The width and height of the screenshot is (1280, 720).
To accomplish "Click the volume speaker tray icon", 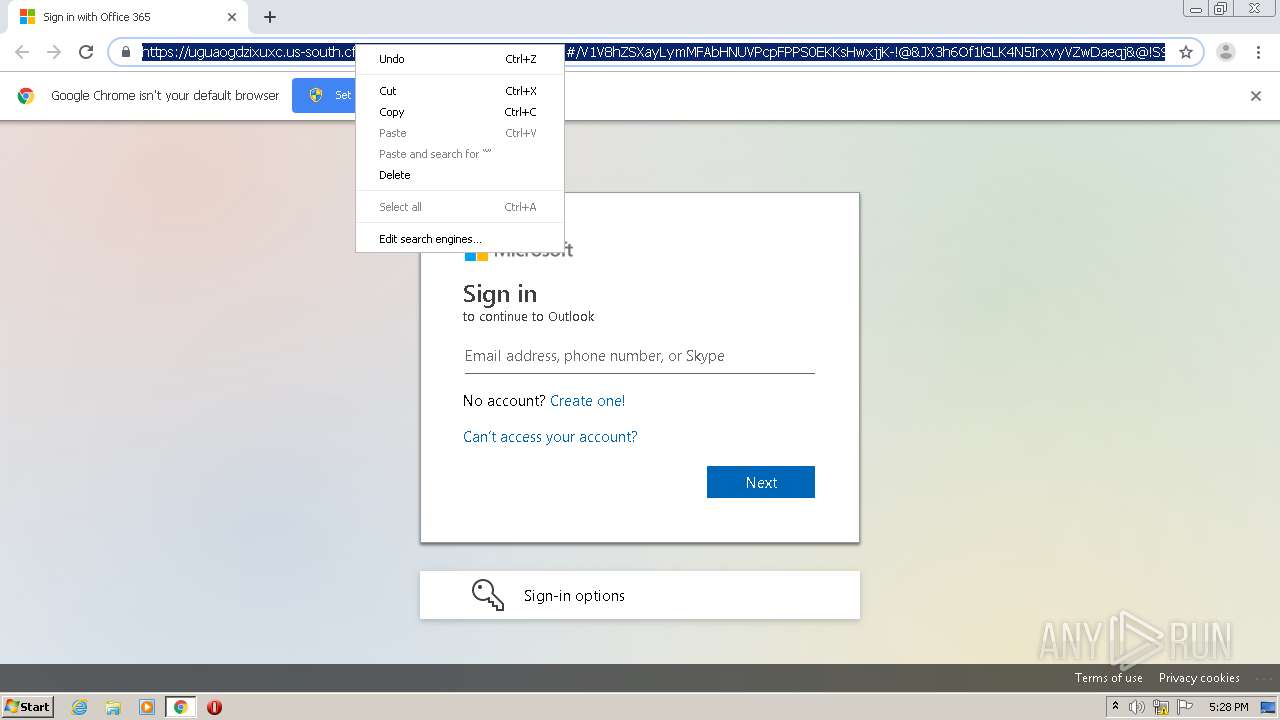I will [x=1137, y=707].
